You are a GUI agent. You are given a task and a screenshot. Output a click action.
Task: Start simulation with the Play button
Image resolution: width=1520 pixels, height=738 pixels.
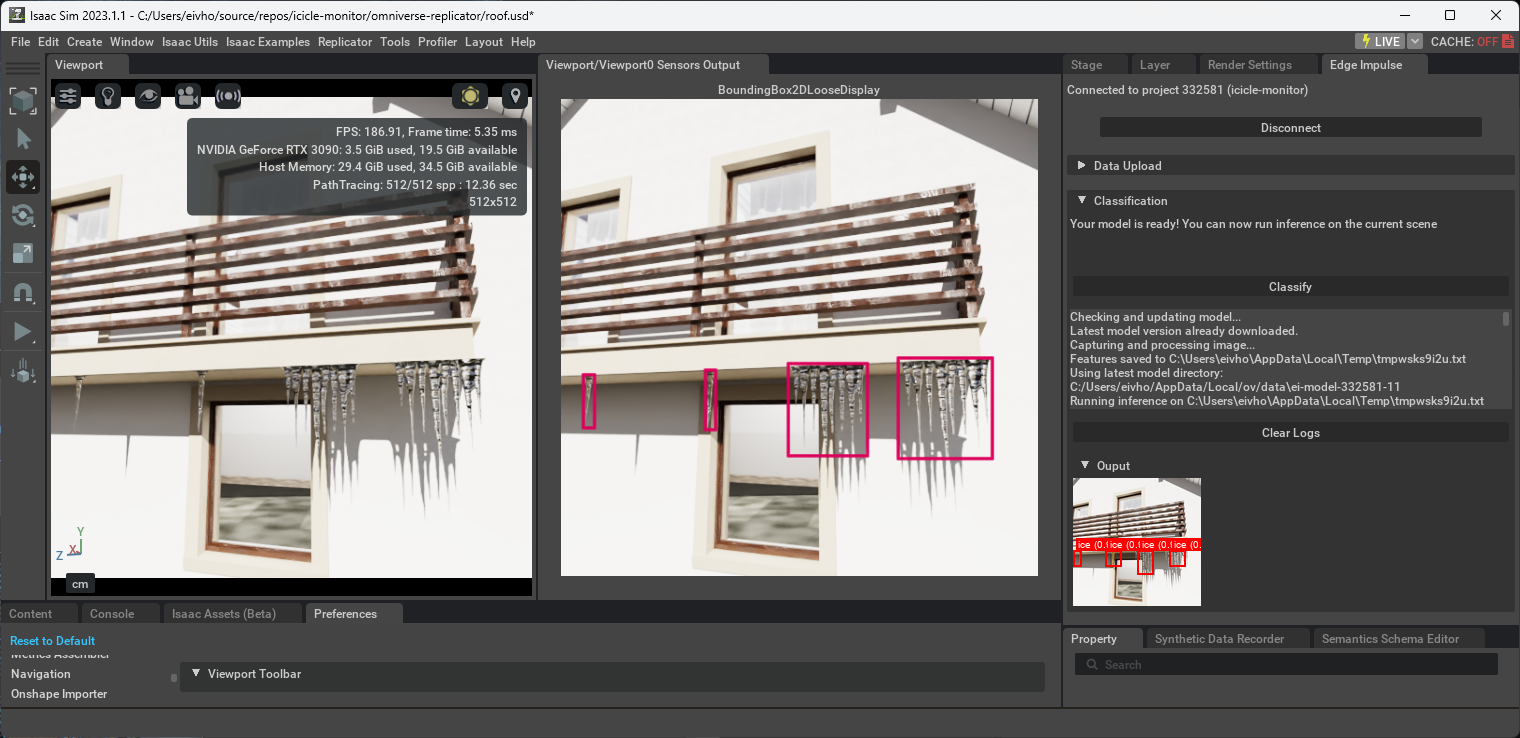click(23, 332)
